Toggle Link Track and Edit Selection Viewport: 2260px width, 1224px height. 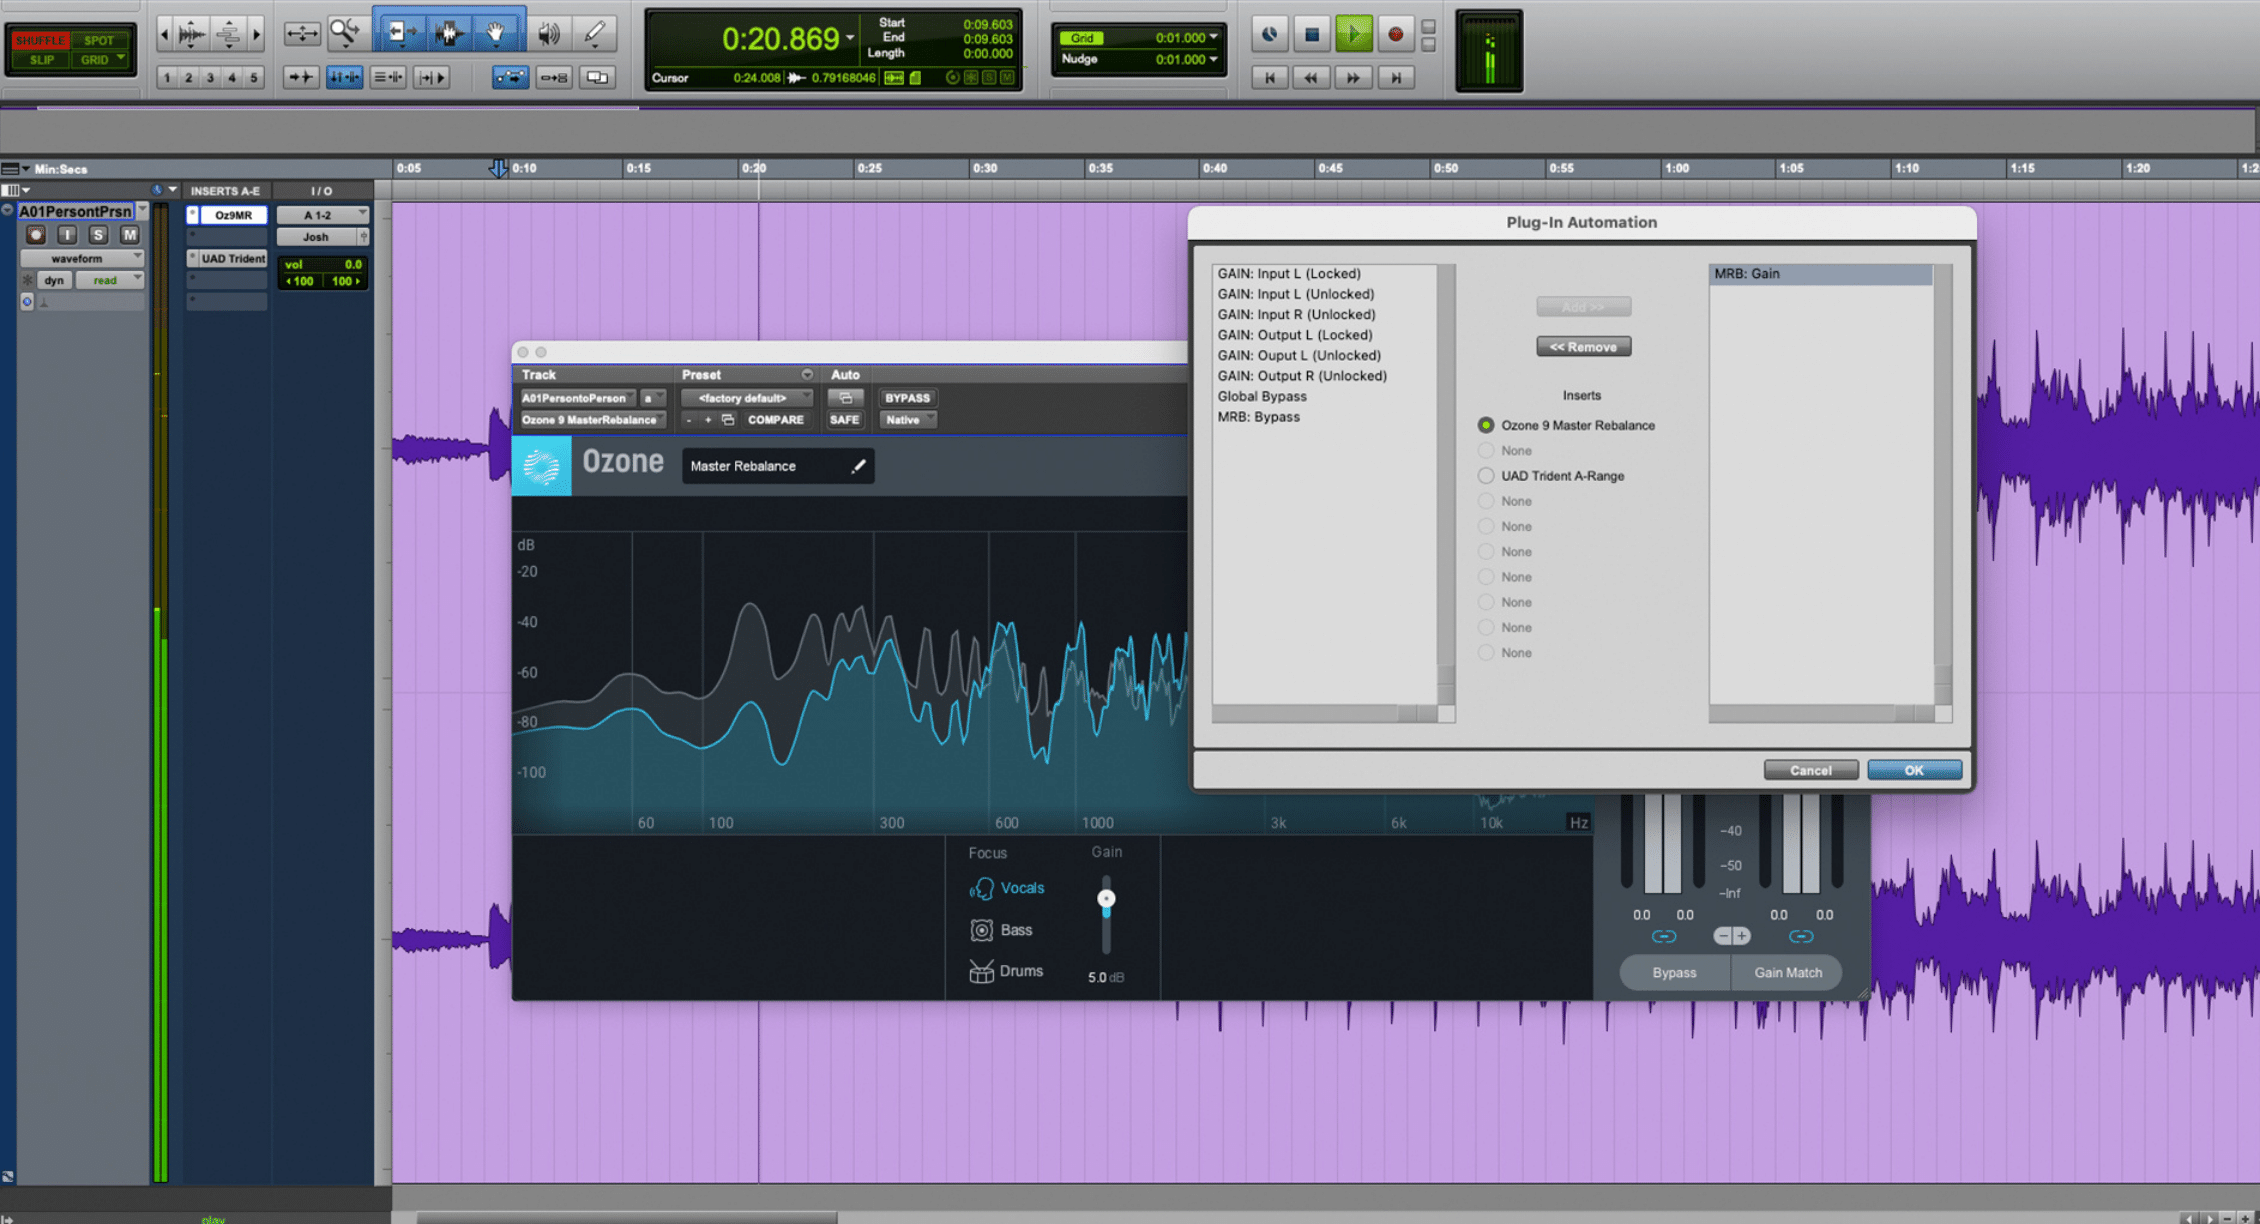pyautogui.click(x=388, y=77)
